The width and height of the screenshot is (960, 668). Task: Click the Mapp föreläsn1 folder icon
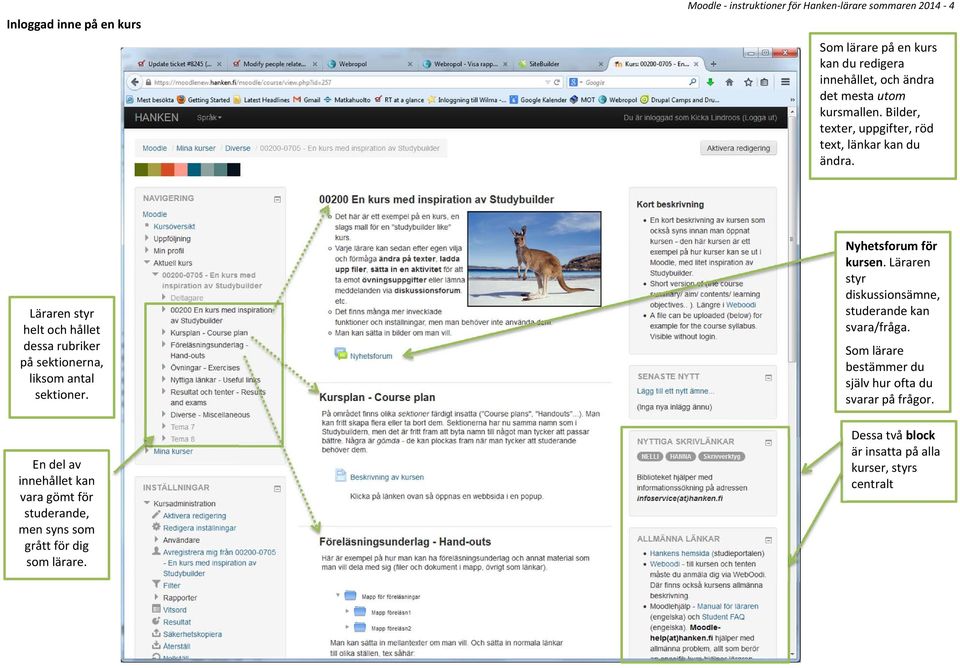pos(360,612)
